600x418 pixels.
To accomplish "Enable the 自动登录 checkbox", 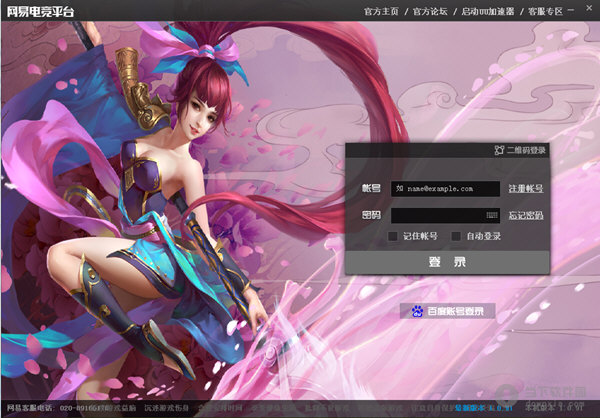I will coord(456,236).
